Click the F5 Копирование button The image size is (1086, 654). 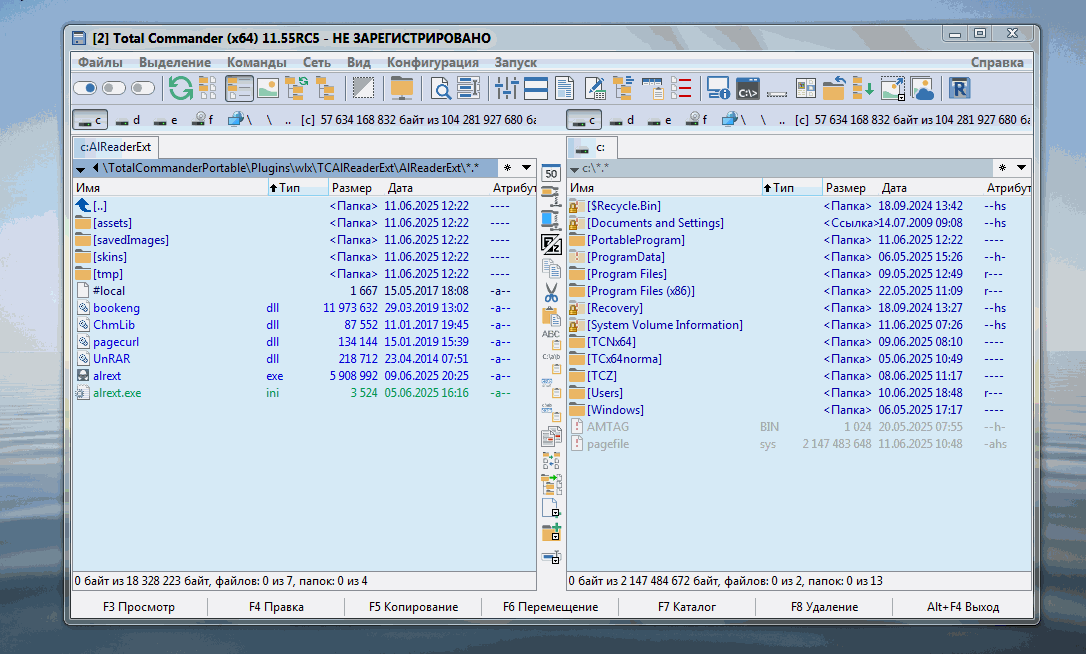(x=413, y=607)
